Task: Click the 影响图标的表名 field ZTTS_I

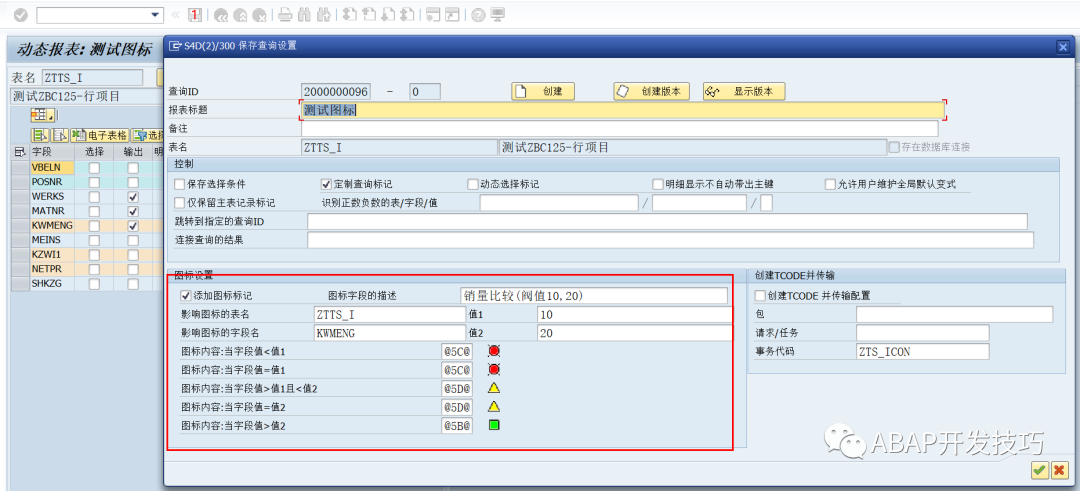Action: (x=390, y=314)
